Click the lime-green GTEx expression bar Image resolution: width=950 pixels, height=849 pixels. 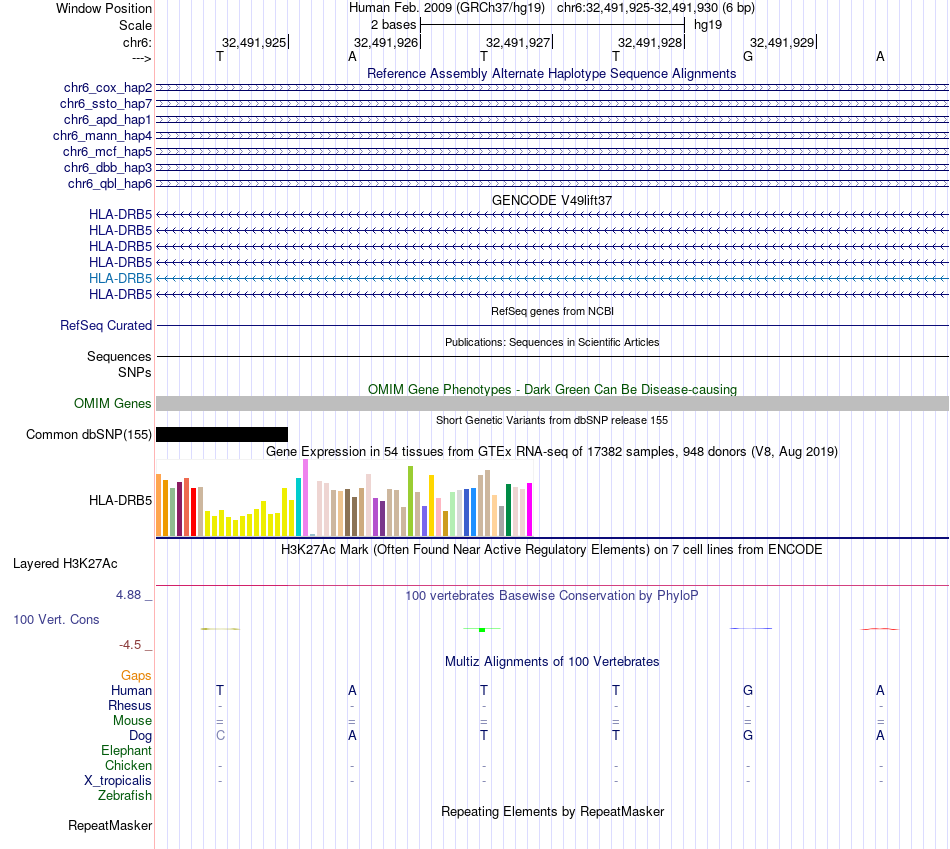click(410, 501)
